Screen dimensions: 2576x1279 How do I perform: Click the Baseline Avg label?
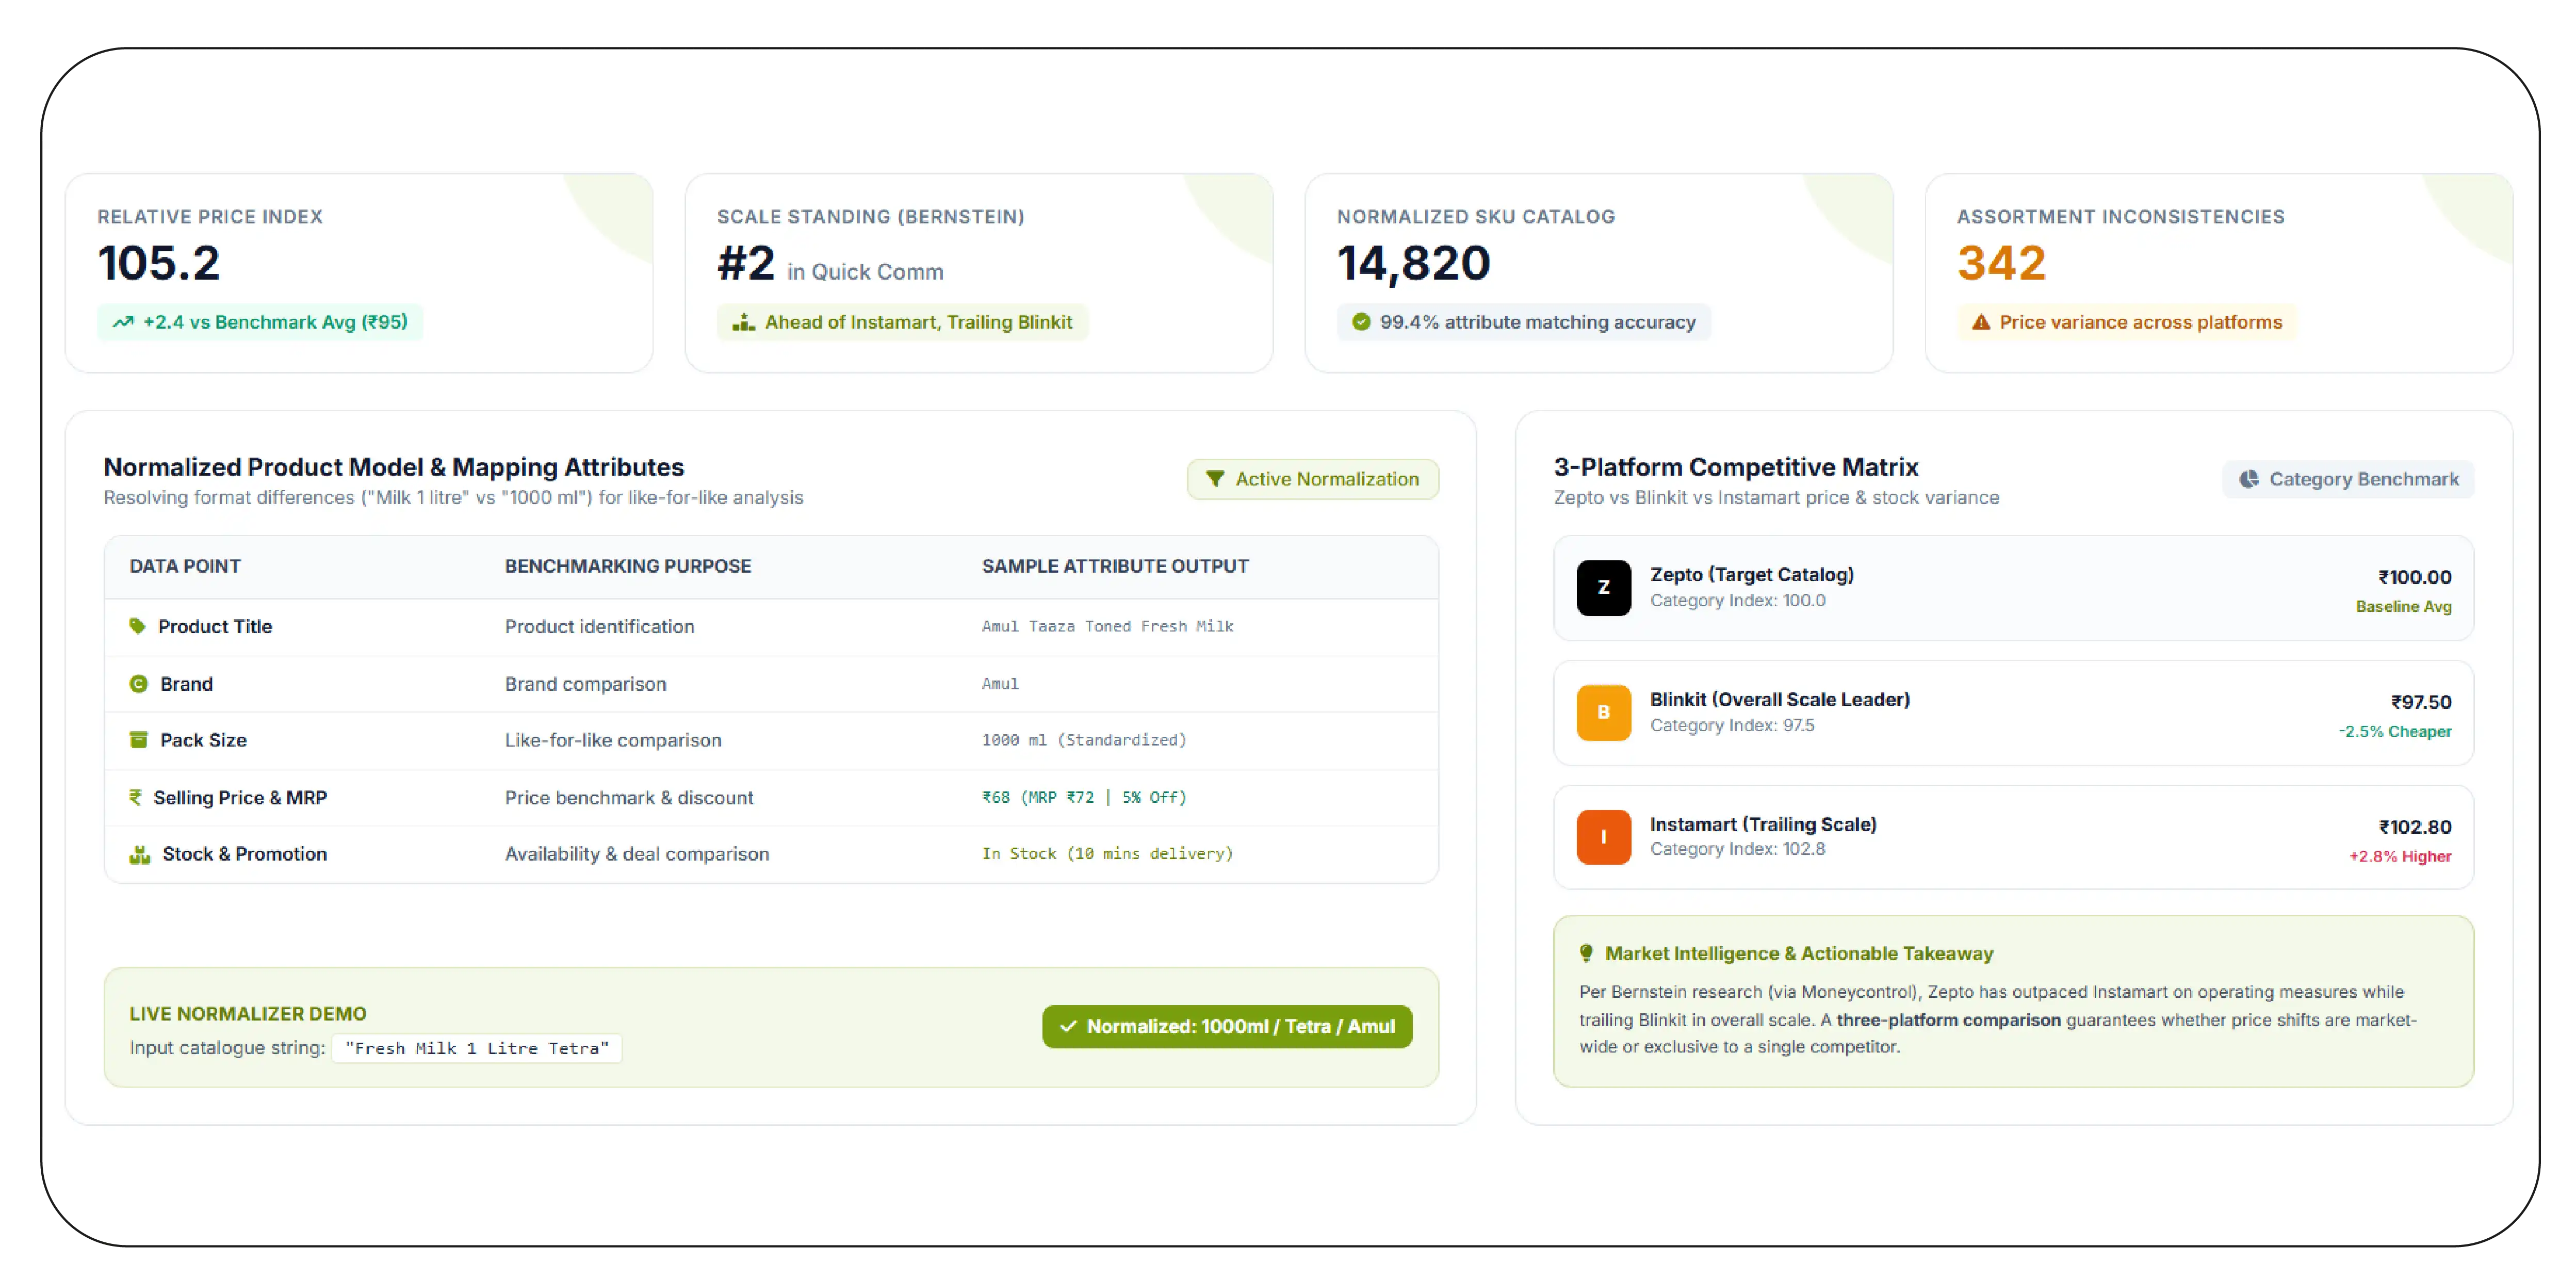2403,606
